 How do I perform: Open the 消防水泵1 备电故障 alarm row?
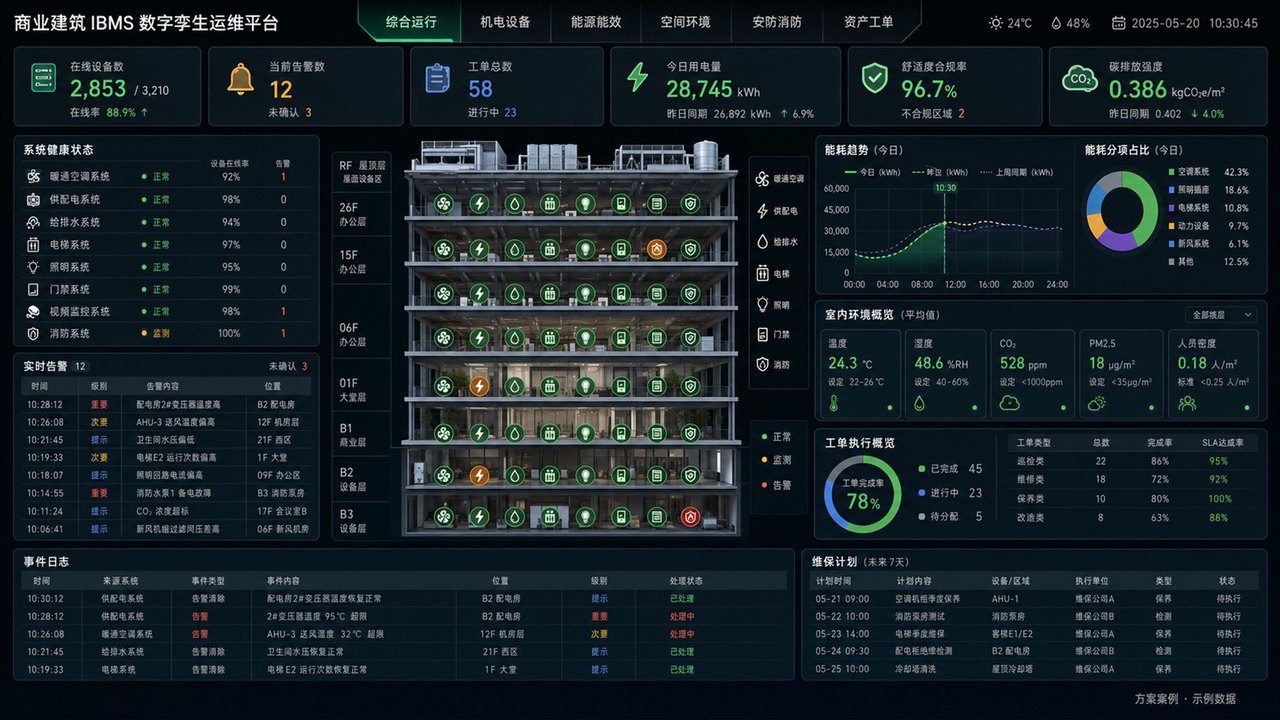[167, 493]
